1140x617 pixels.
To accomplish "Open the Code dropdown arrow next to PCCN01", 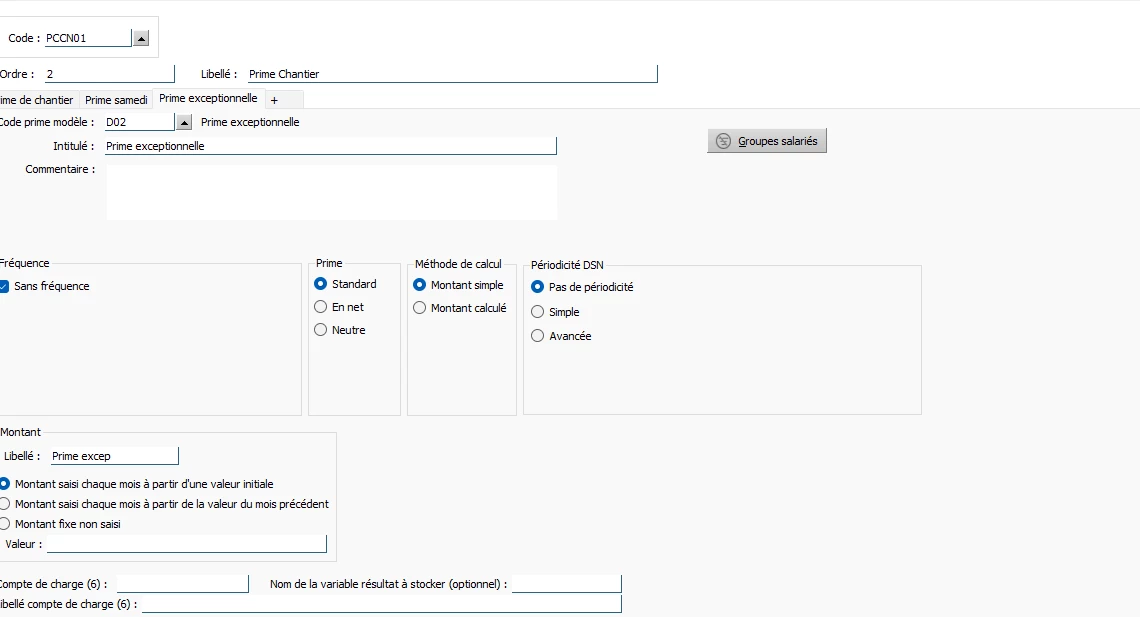I will (x=141, y=38).
